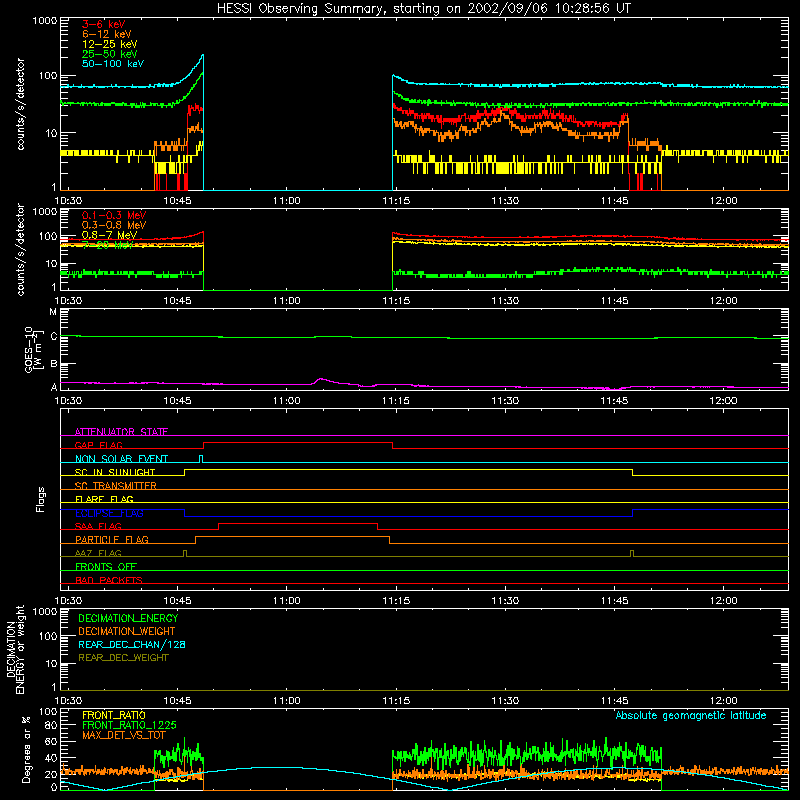The image size is (800, 800).
Task: Select the FRONTS_OFF flag label
Action: pos(106,566)
